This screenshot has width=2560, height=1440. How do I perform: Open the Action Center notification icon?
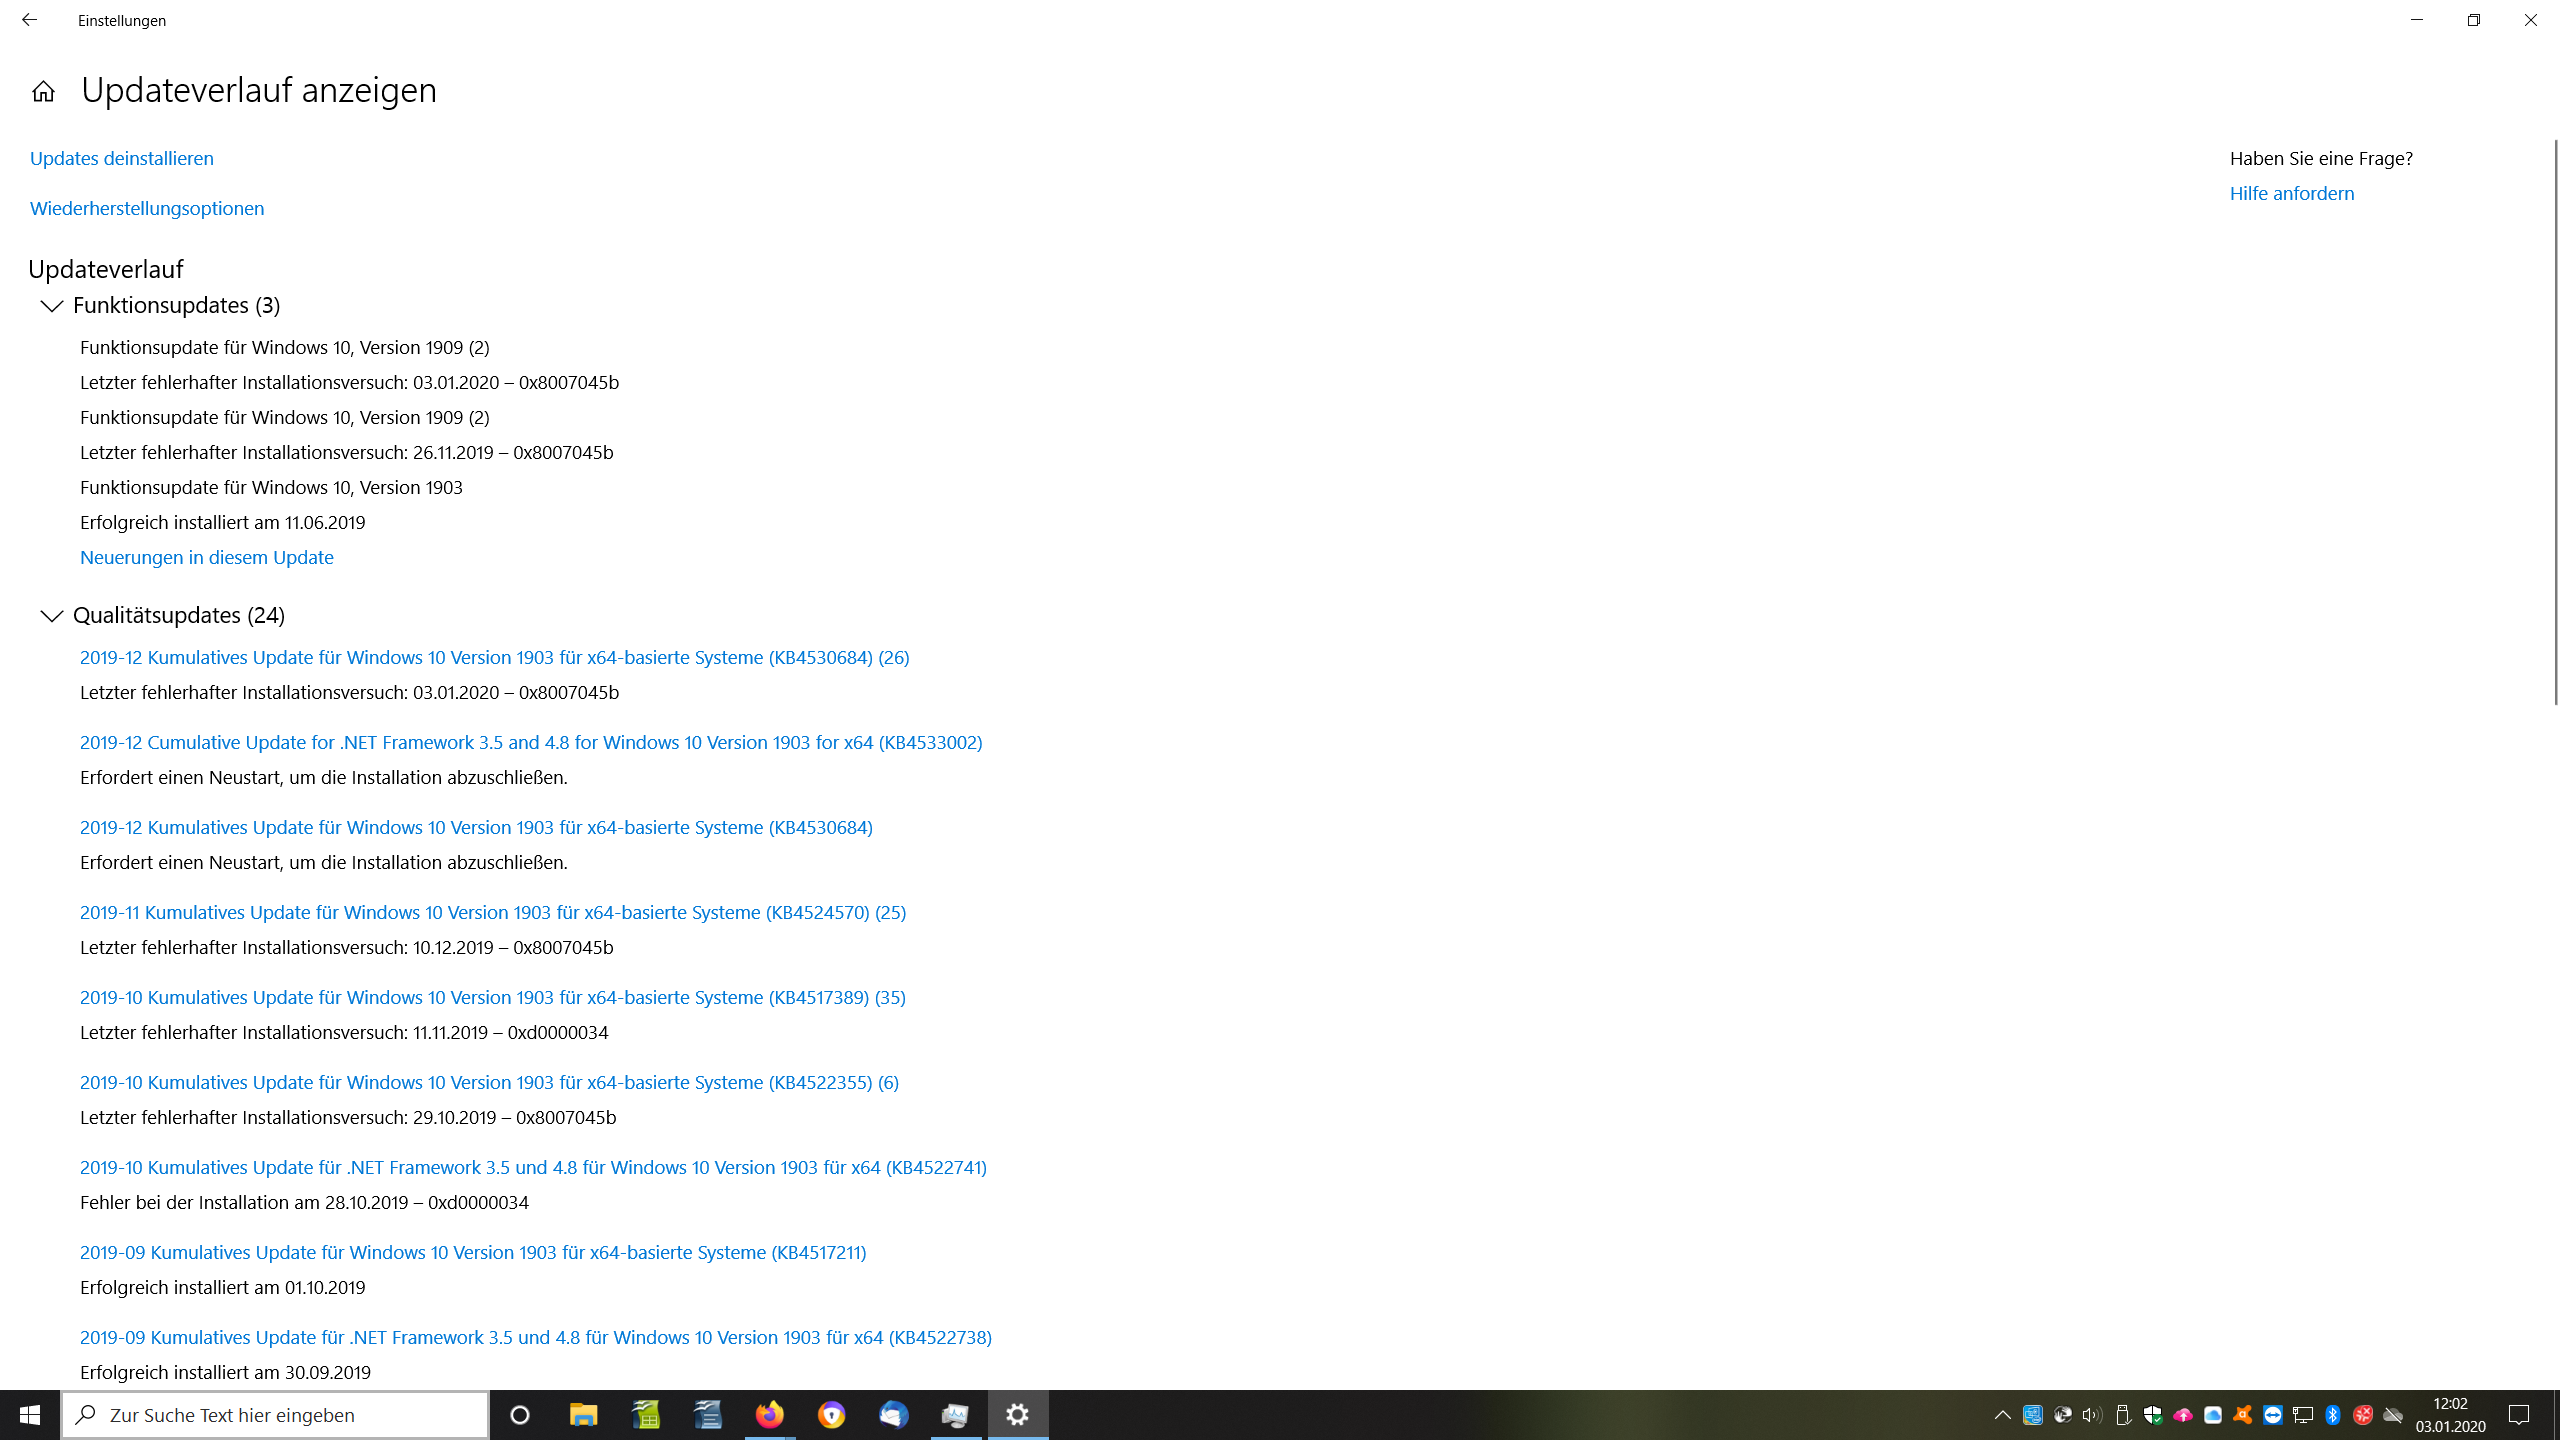(x=2518, y=1414)
